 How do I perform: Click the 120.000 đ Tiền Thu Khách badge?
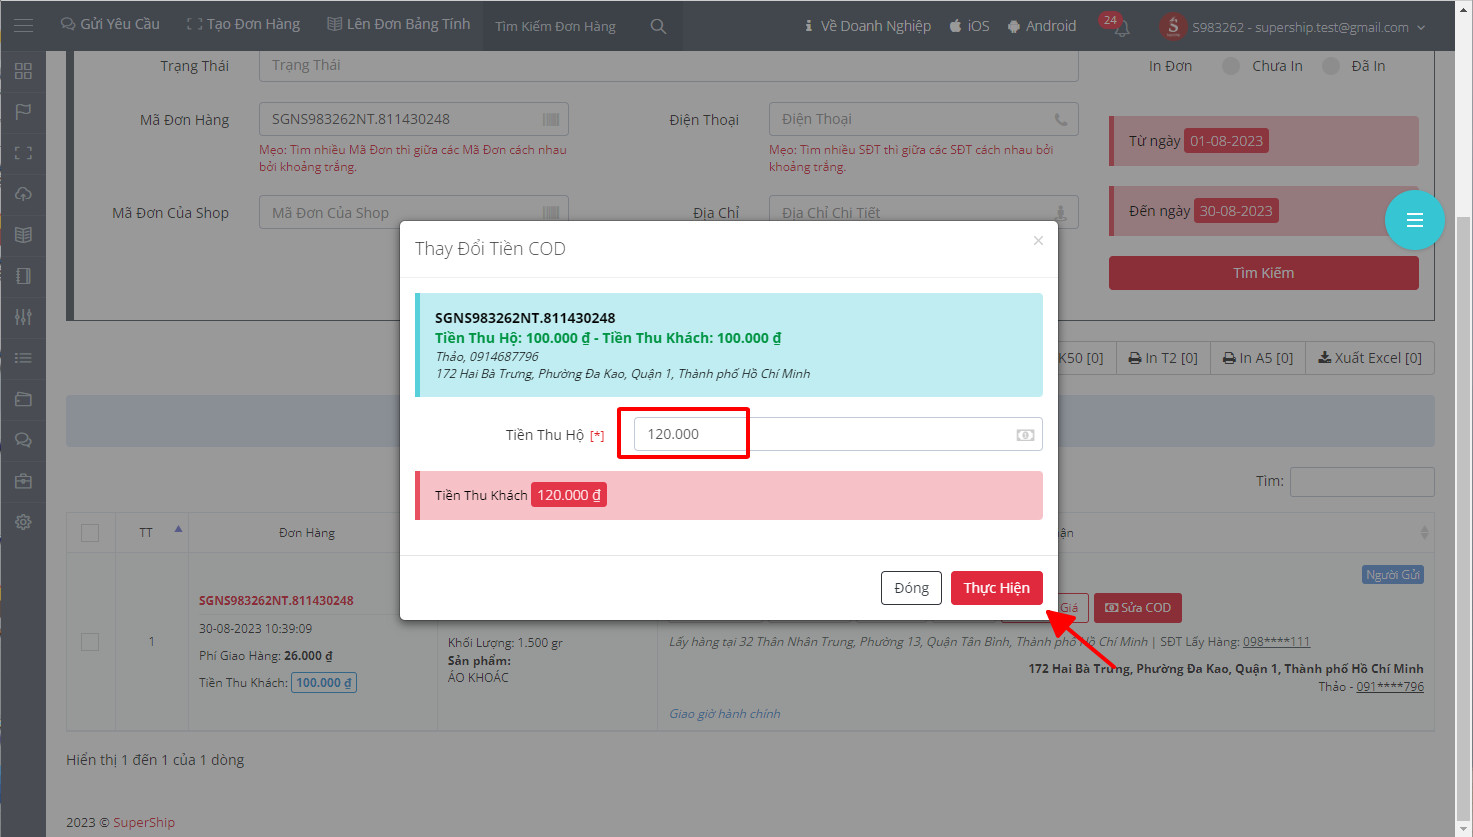click(x=569, y=495)
